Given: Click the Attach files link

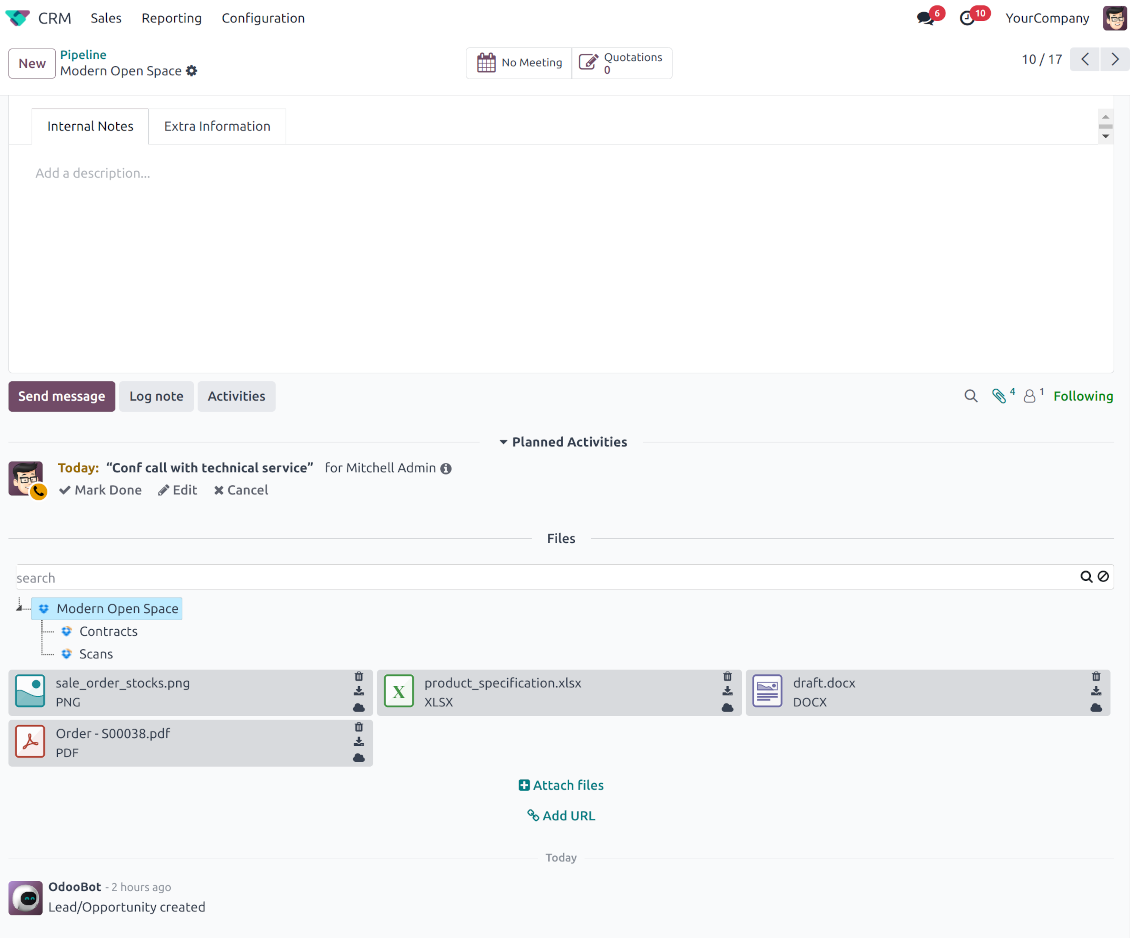Looking at the screenshot, I should [x=561, y=785].
